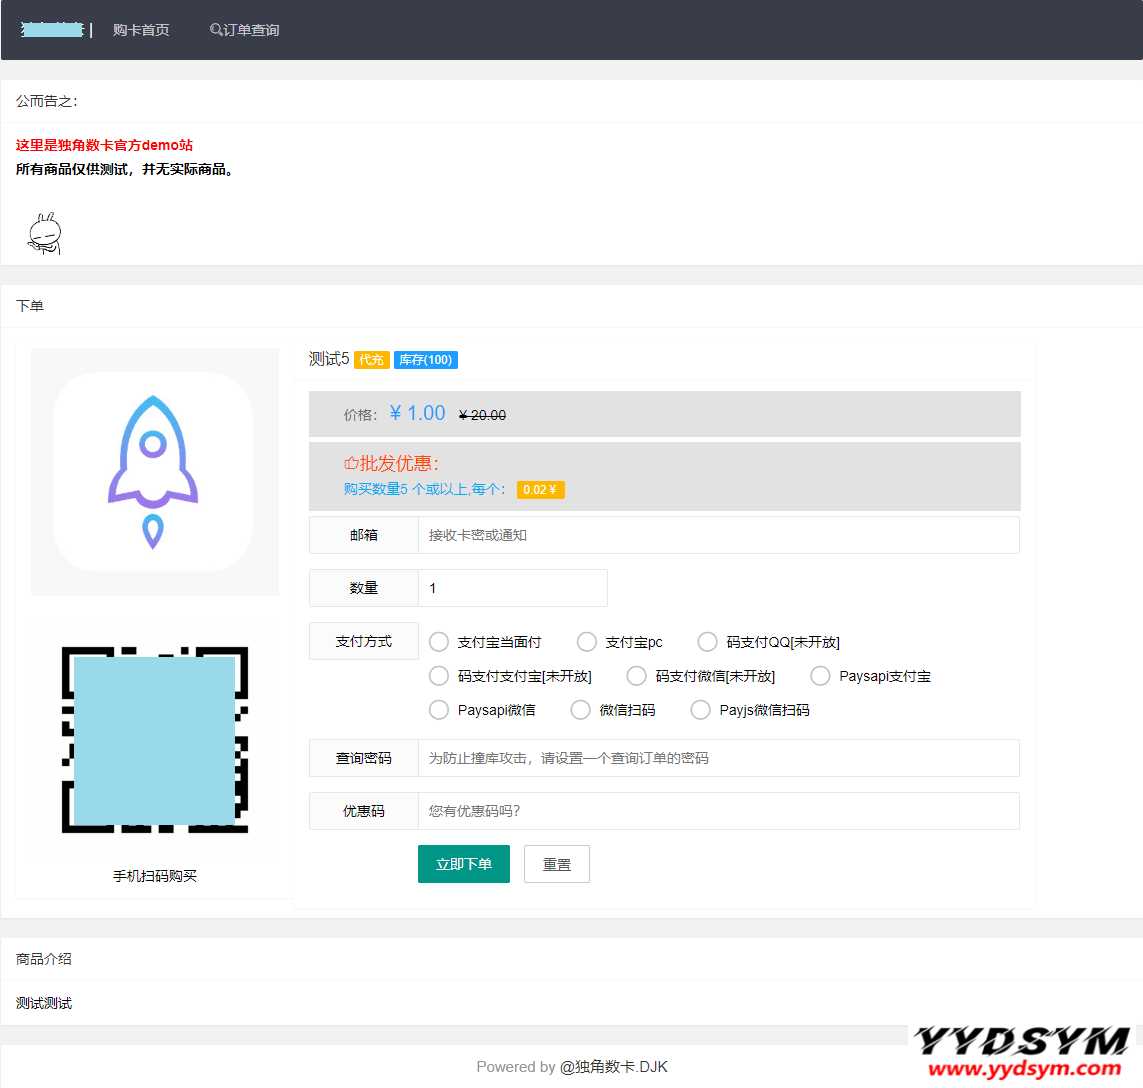Click the 查询密码 query password field
1143x1088 pixels.
click(718, 758)
